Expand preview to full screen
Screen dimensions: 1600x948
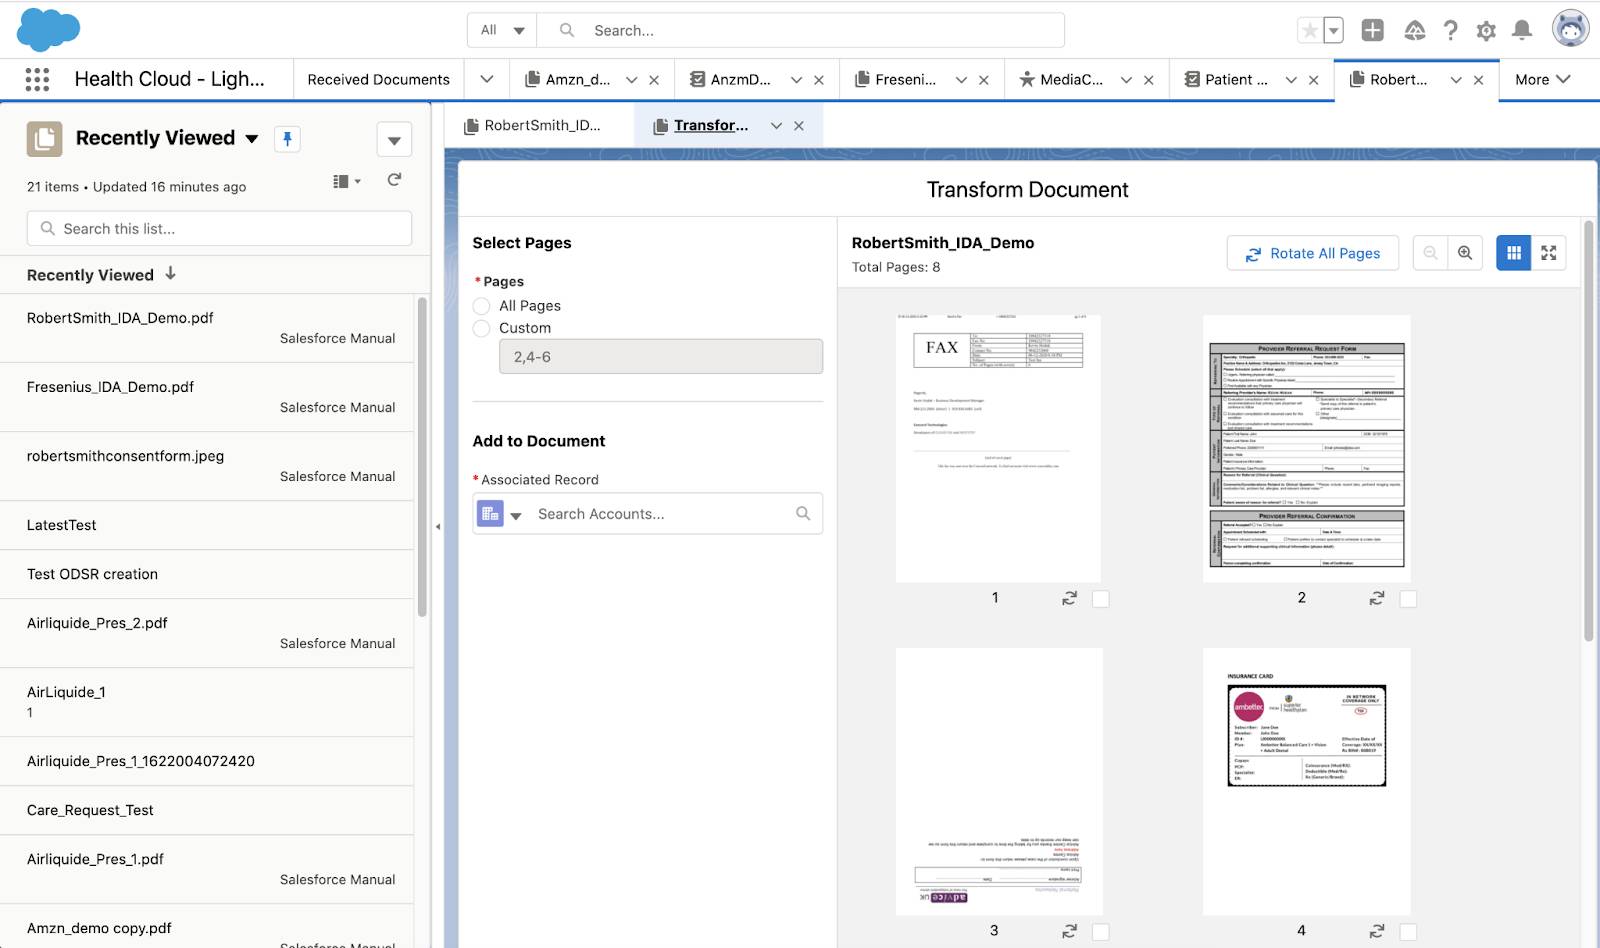click(x=1549, y=253)
